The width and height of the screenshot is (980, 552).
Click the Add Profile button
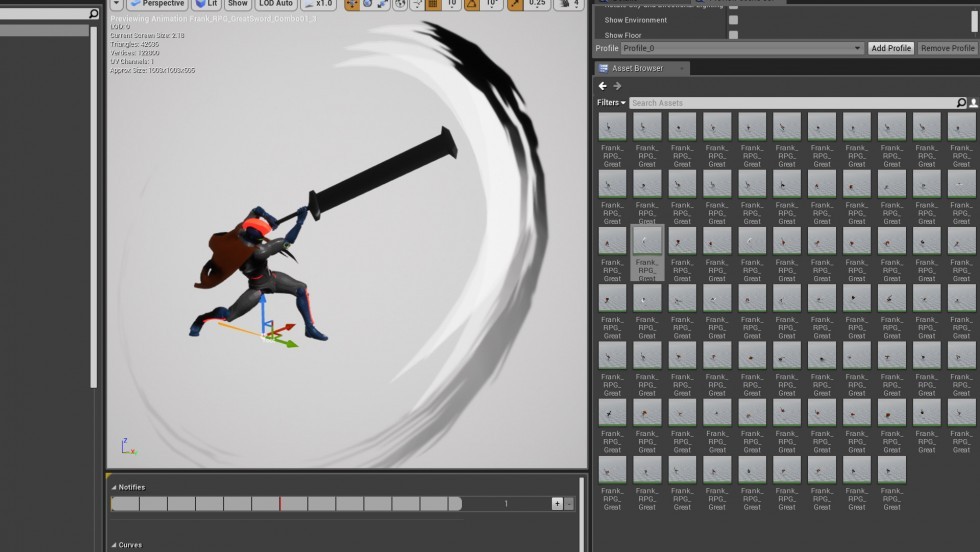coord(891,48)
